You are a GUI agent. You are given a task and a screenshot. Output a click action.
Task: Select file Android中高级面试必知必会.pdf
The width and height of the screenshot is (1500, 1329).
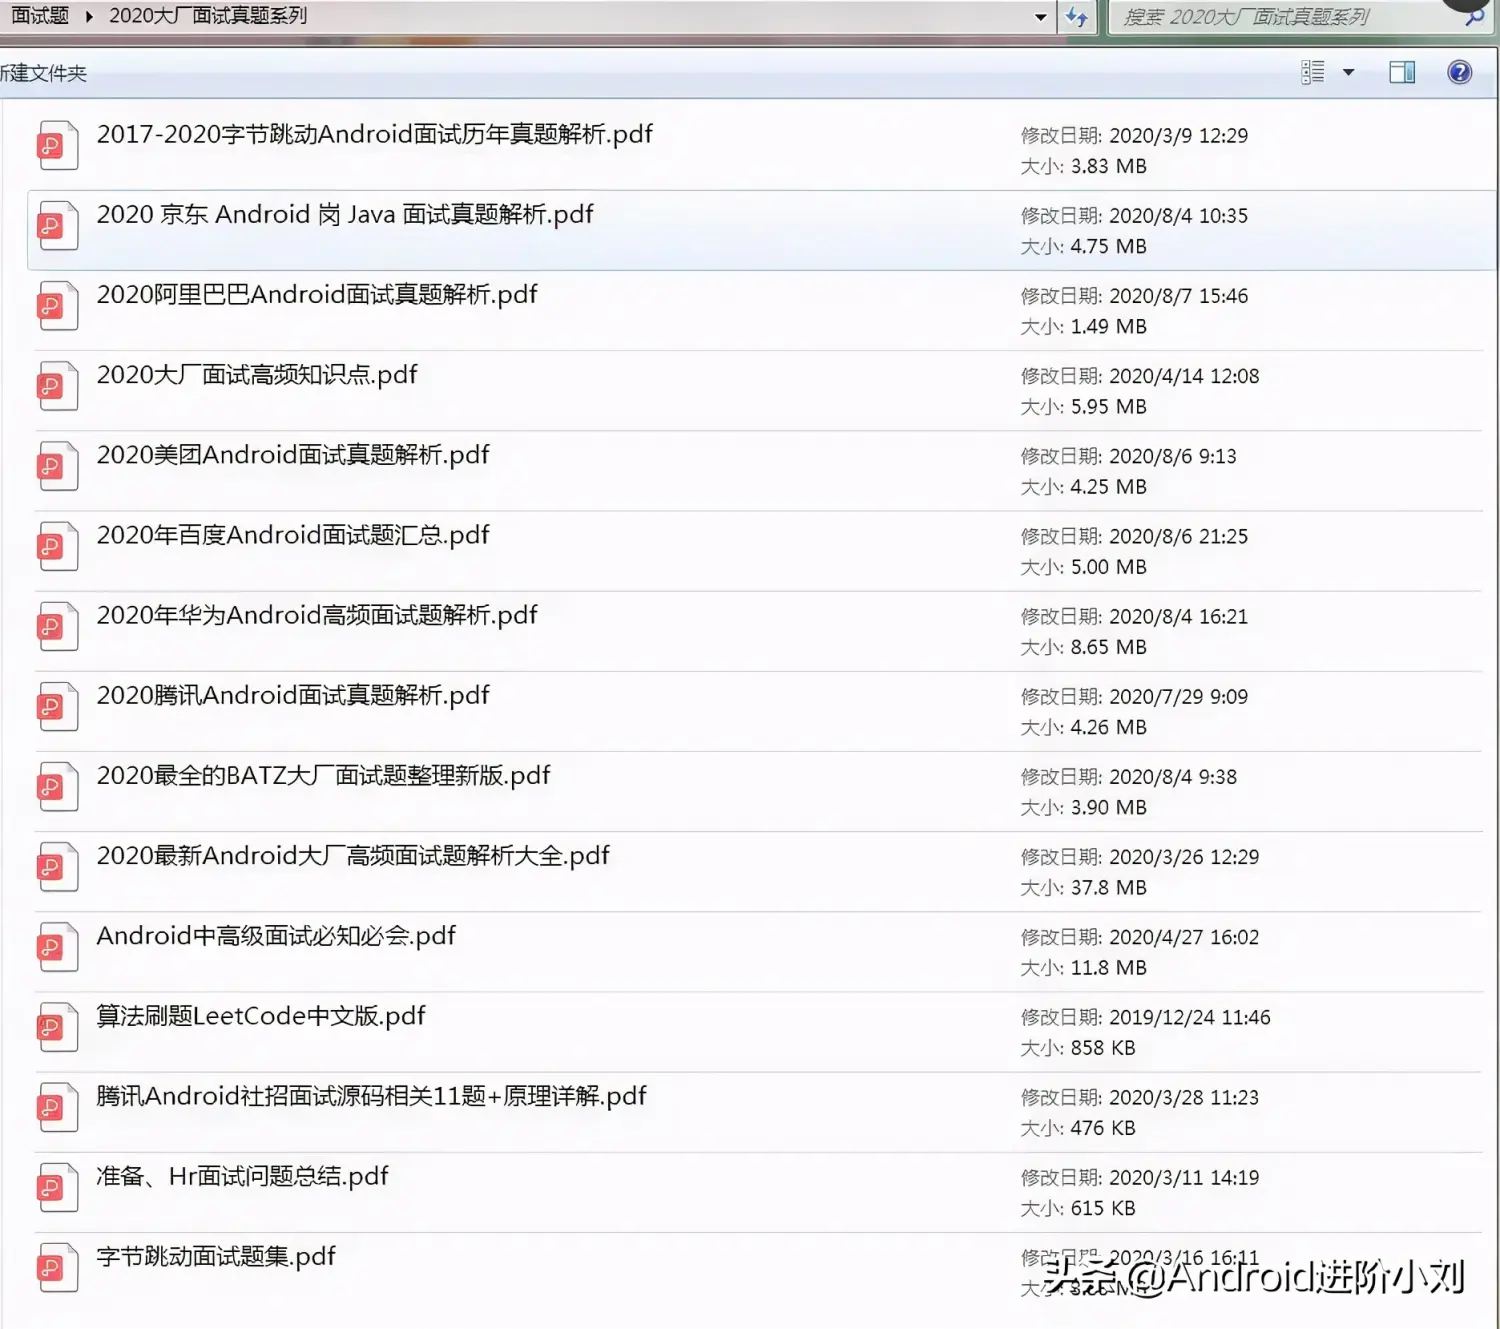point(276,935)
